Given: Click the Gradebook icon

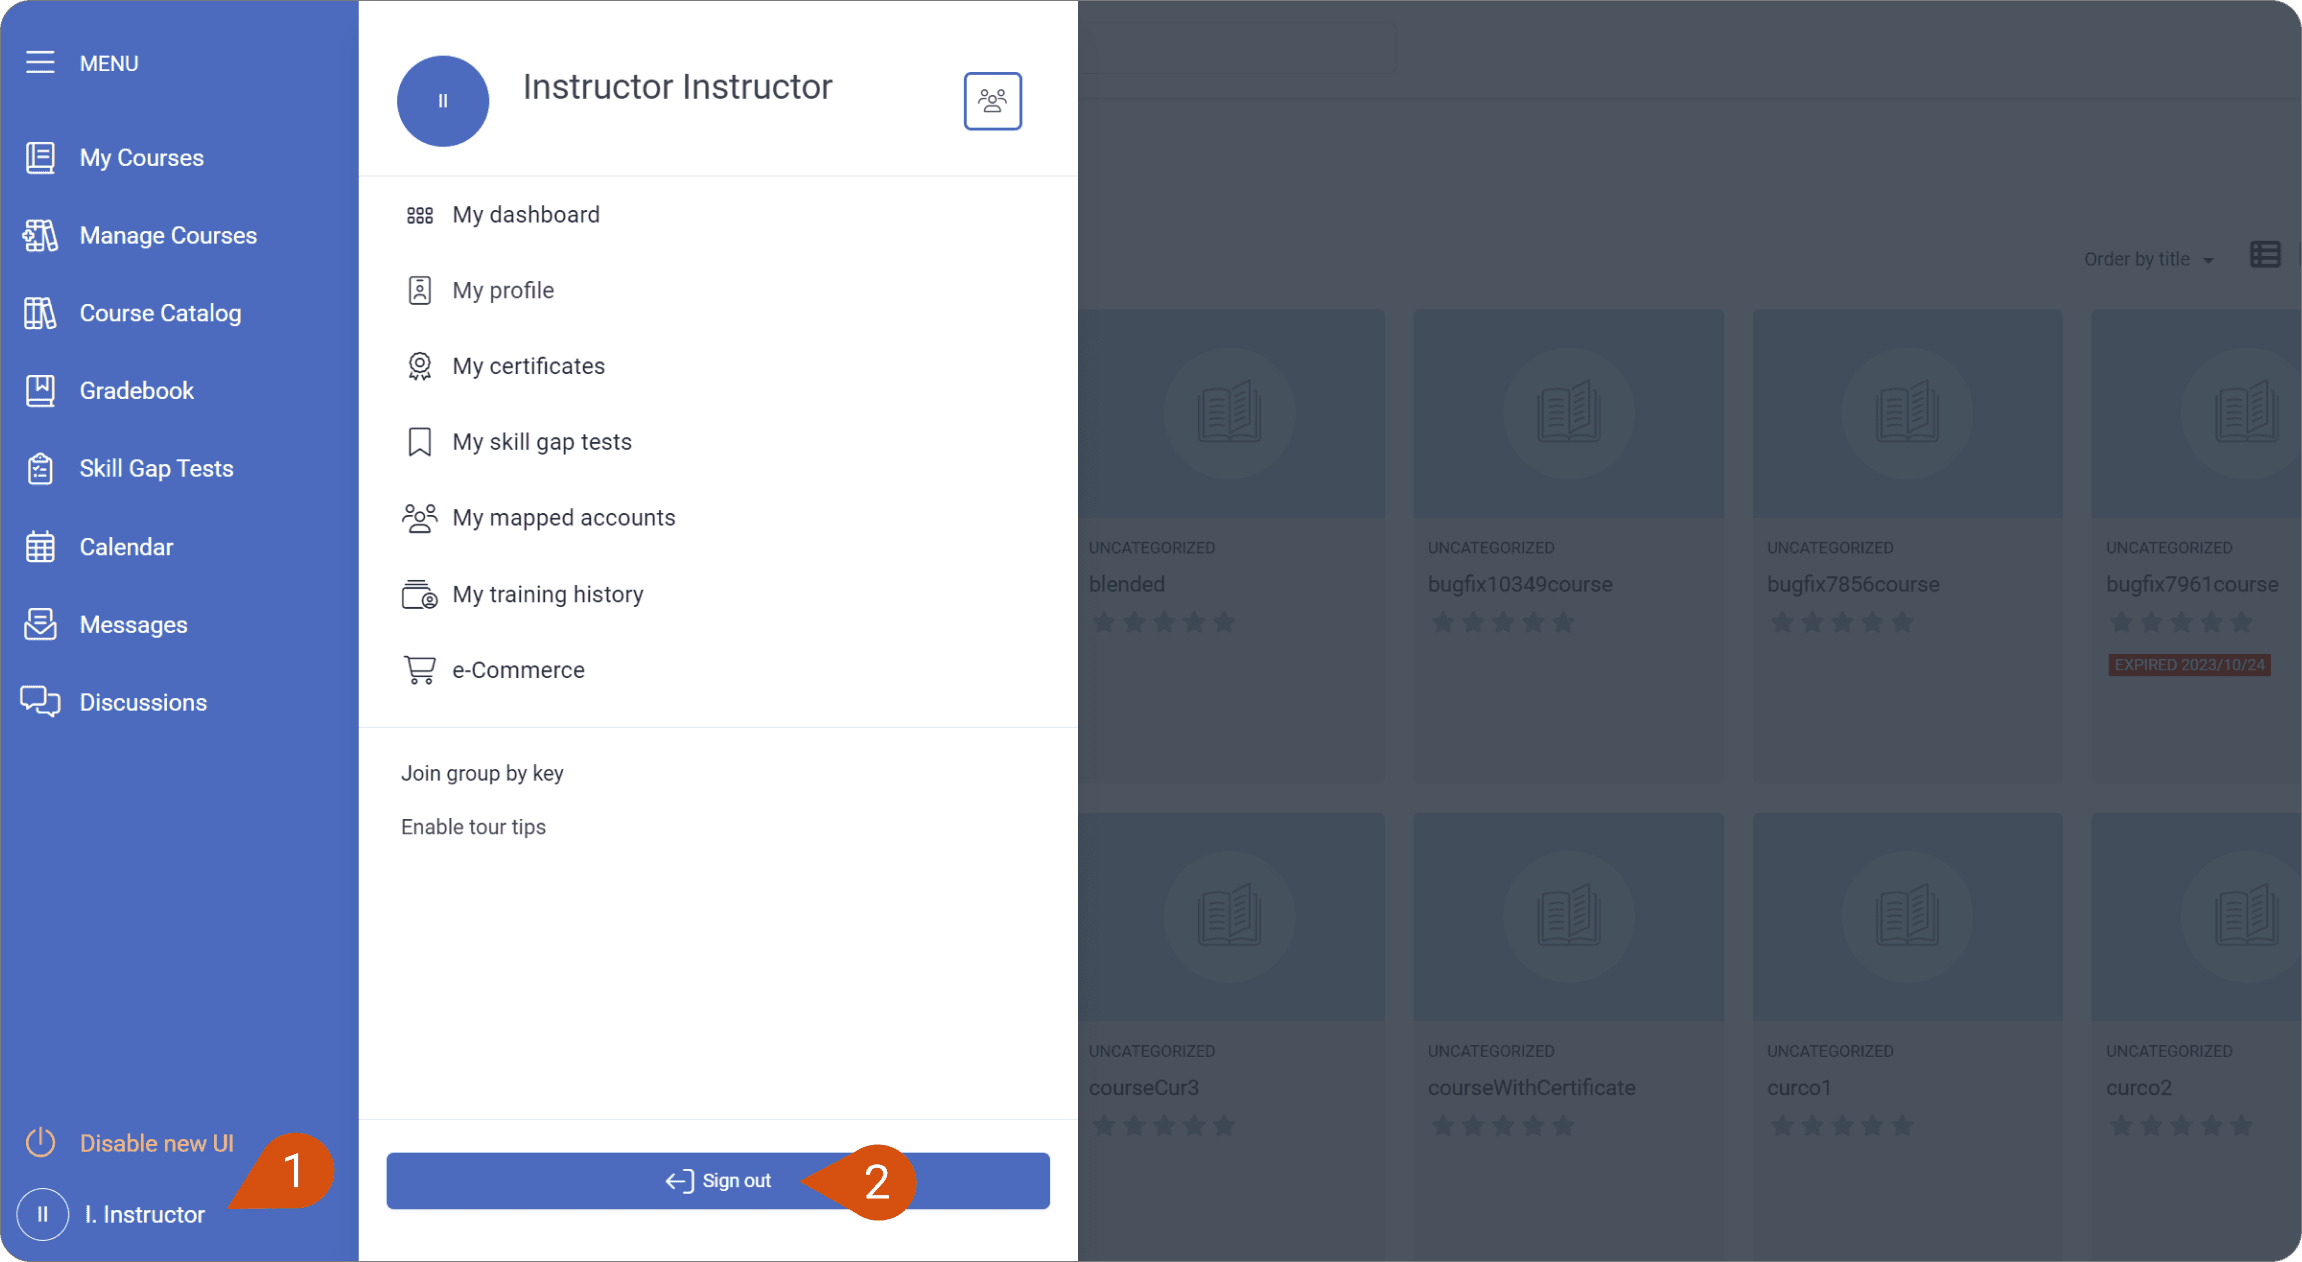Looking at the screenshot, I should click(40, 390).
